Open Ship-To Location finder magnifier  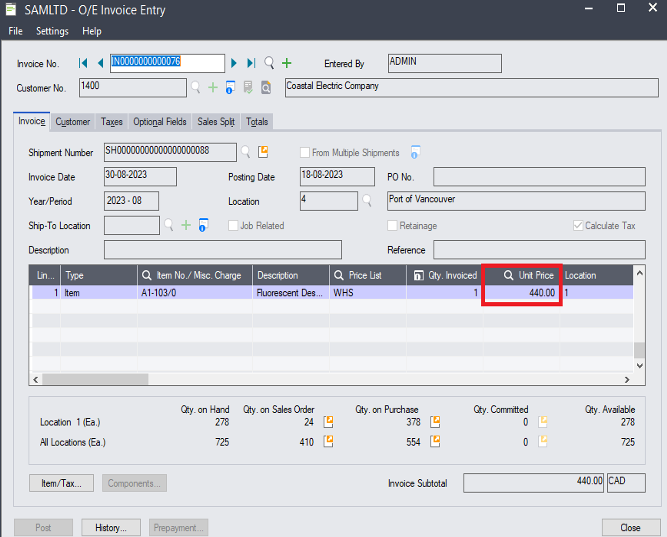(169, 225)
